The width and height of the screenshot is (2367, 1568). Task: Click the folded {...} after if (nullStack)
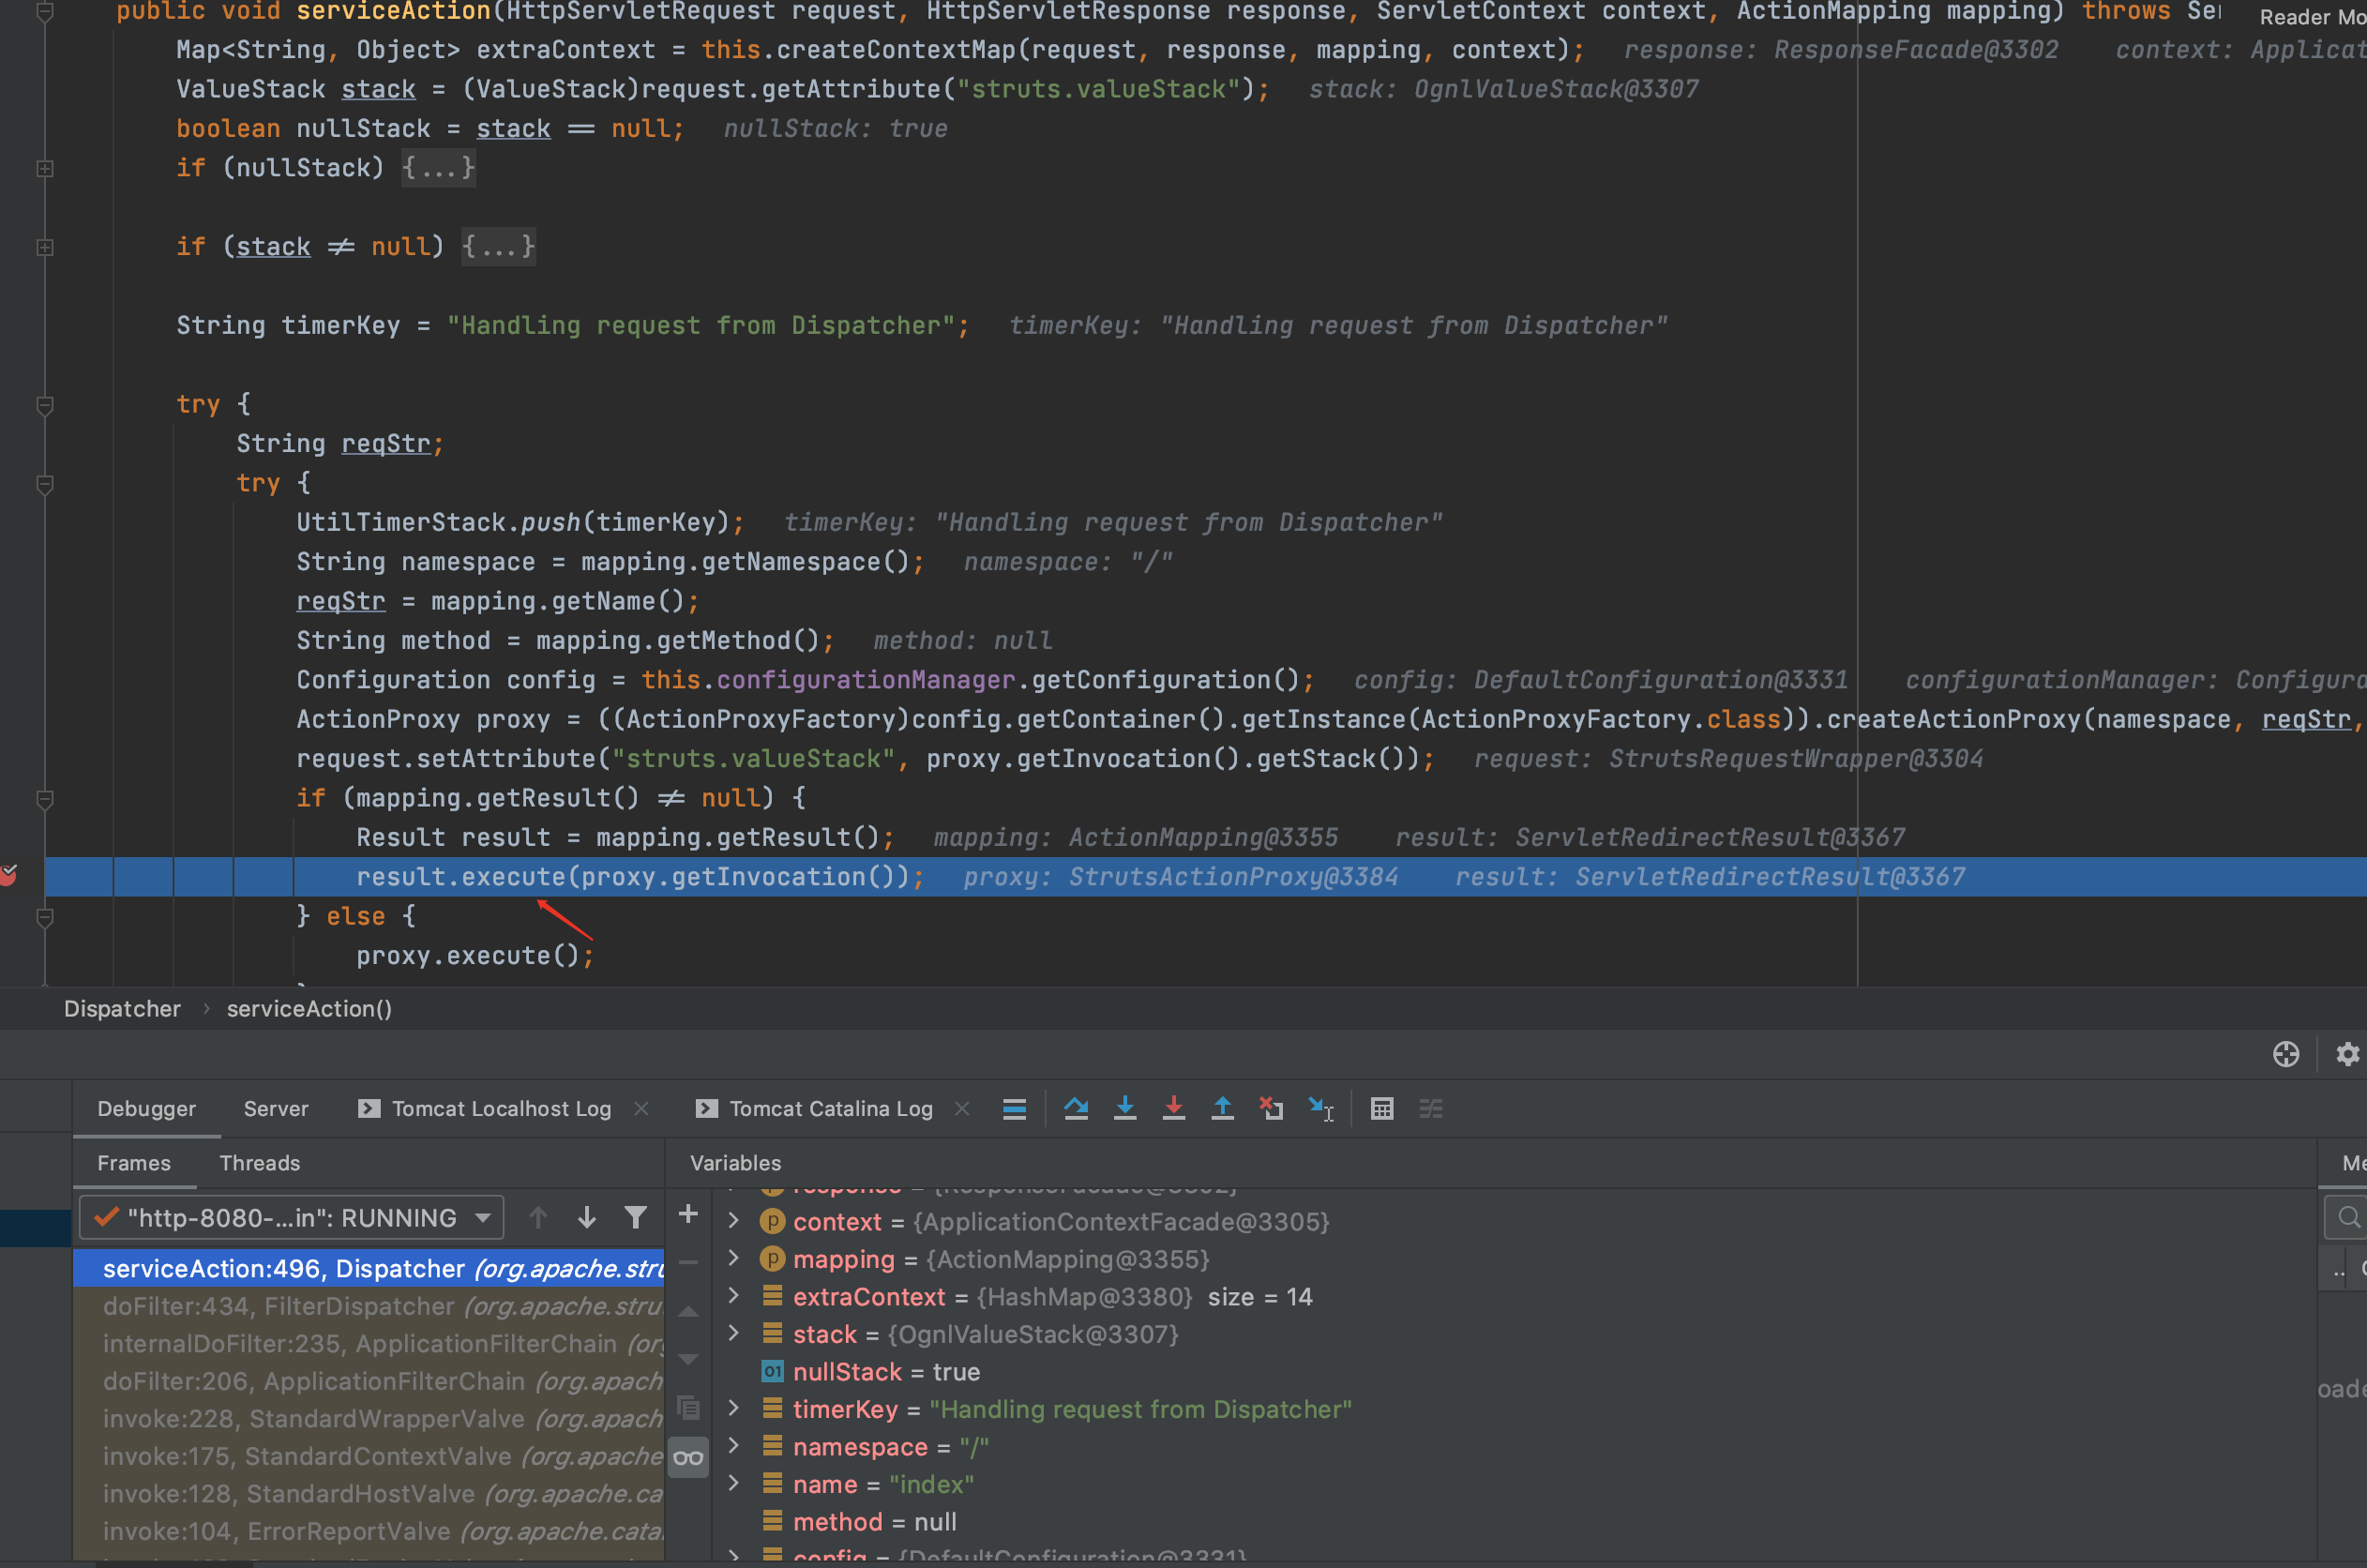point(438,168)
